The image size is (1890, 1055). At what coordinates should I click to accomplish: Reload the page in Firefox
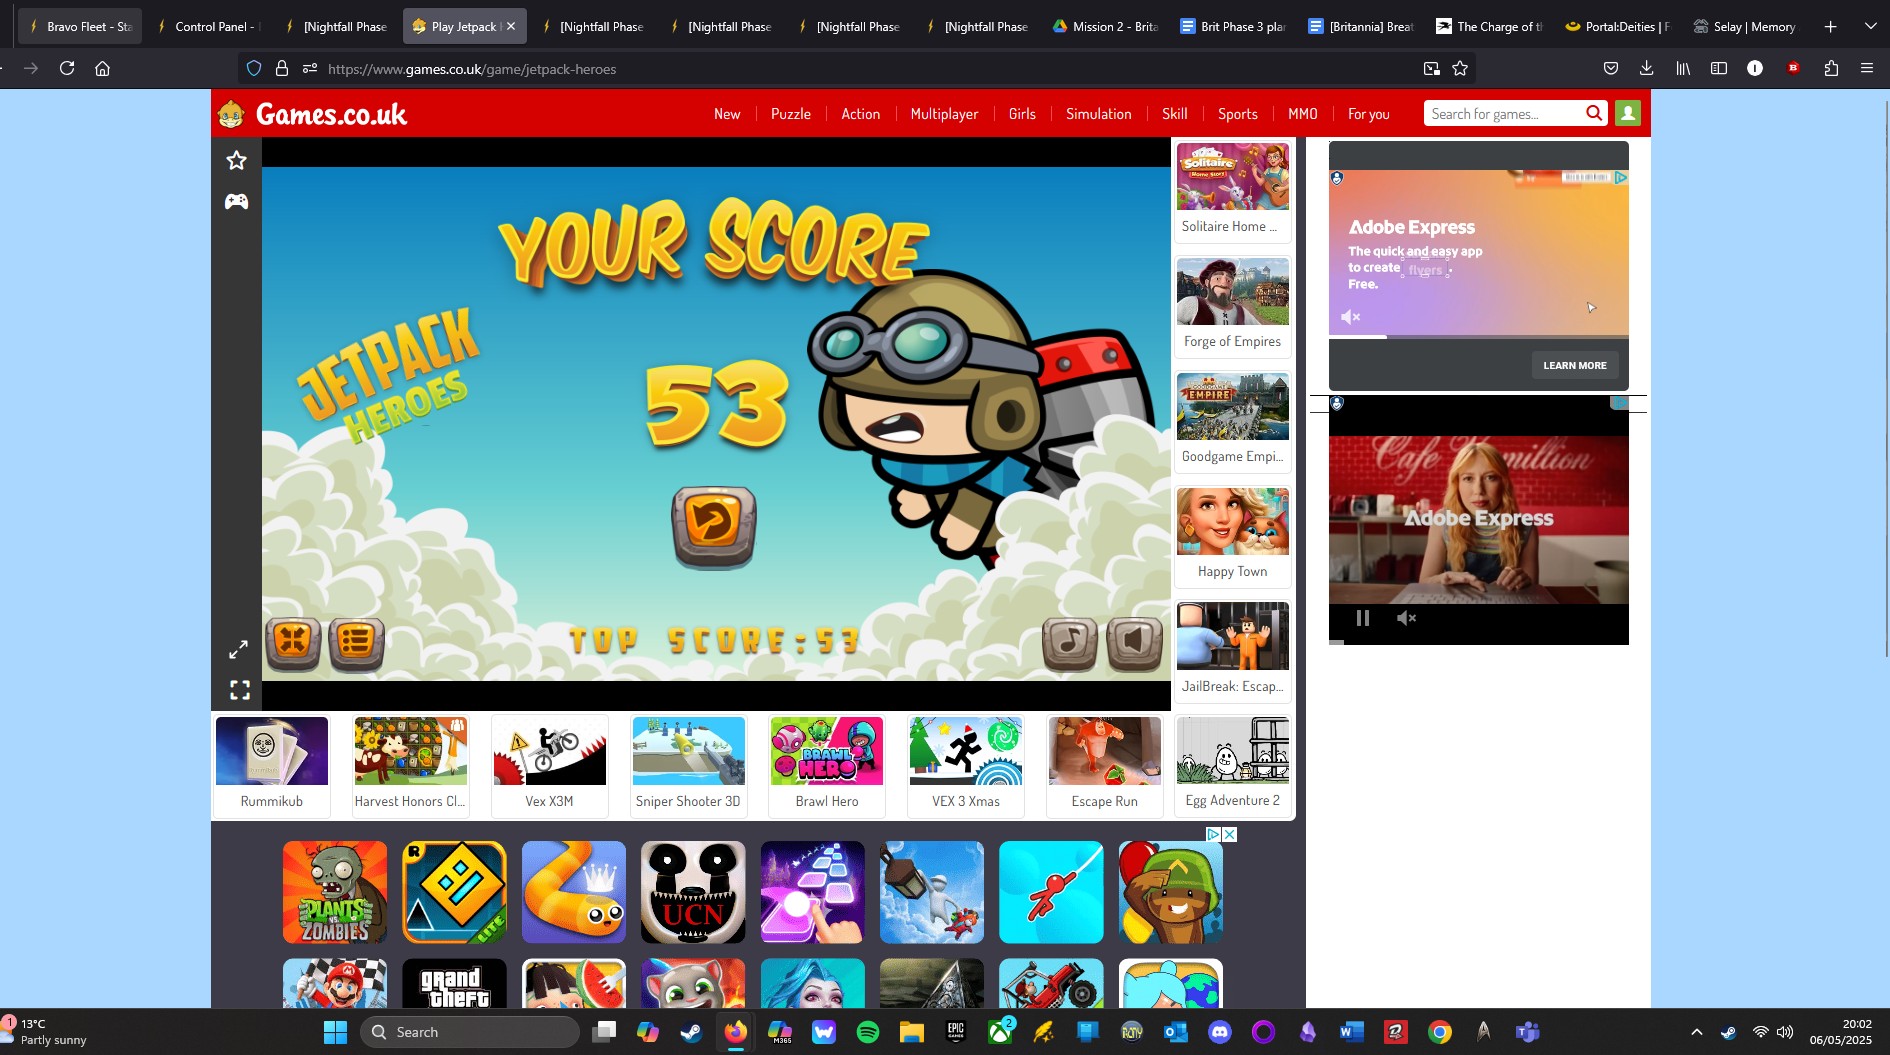(x=67, y=68)
